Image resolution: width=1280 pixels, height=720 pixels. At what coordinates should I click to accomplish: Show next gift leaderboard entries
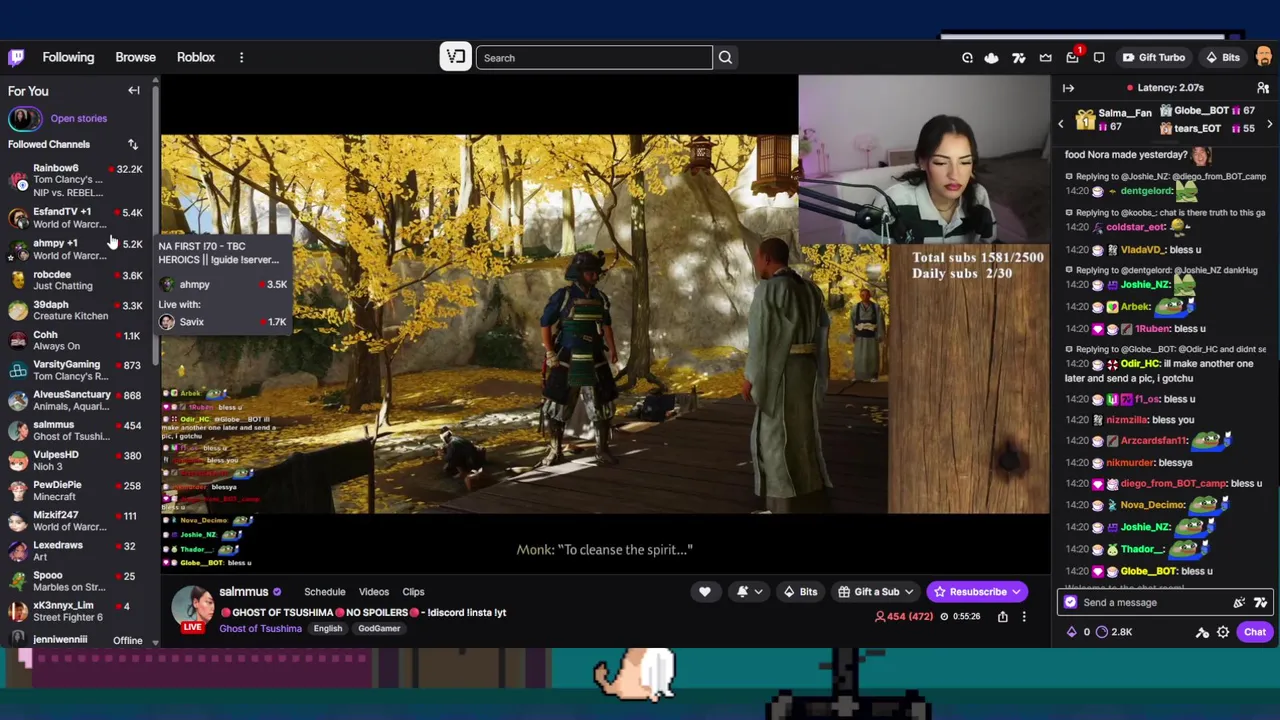point(1270,124)
